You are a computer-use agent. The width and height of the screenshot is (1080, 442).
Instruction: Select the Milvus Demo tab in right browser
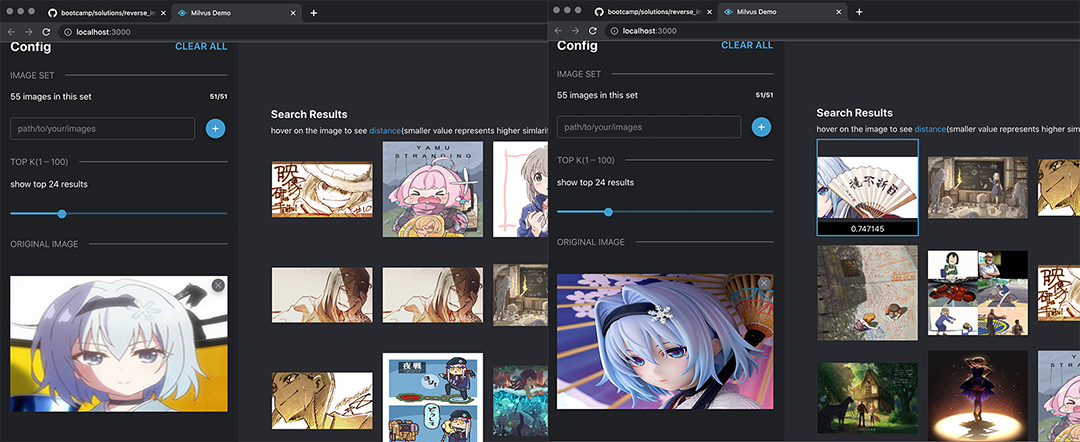click(770, 12)
